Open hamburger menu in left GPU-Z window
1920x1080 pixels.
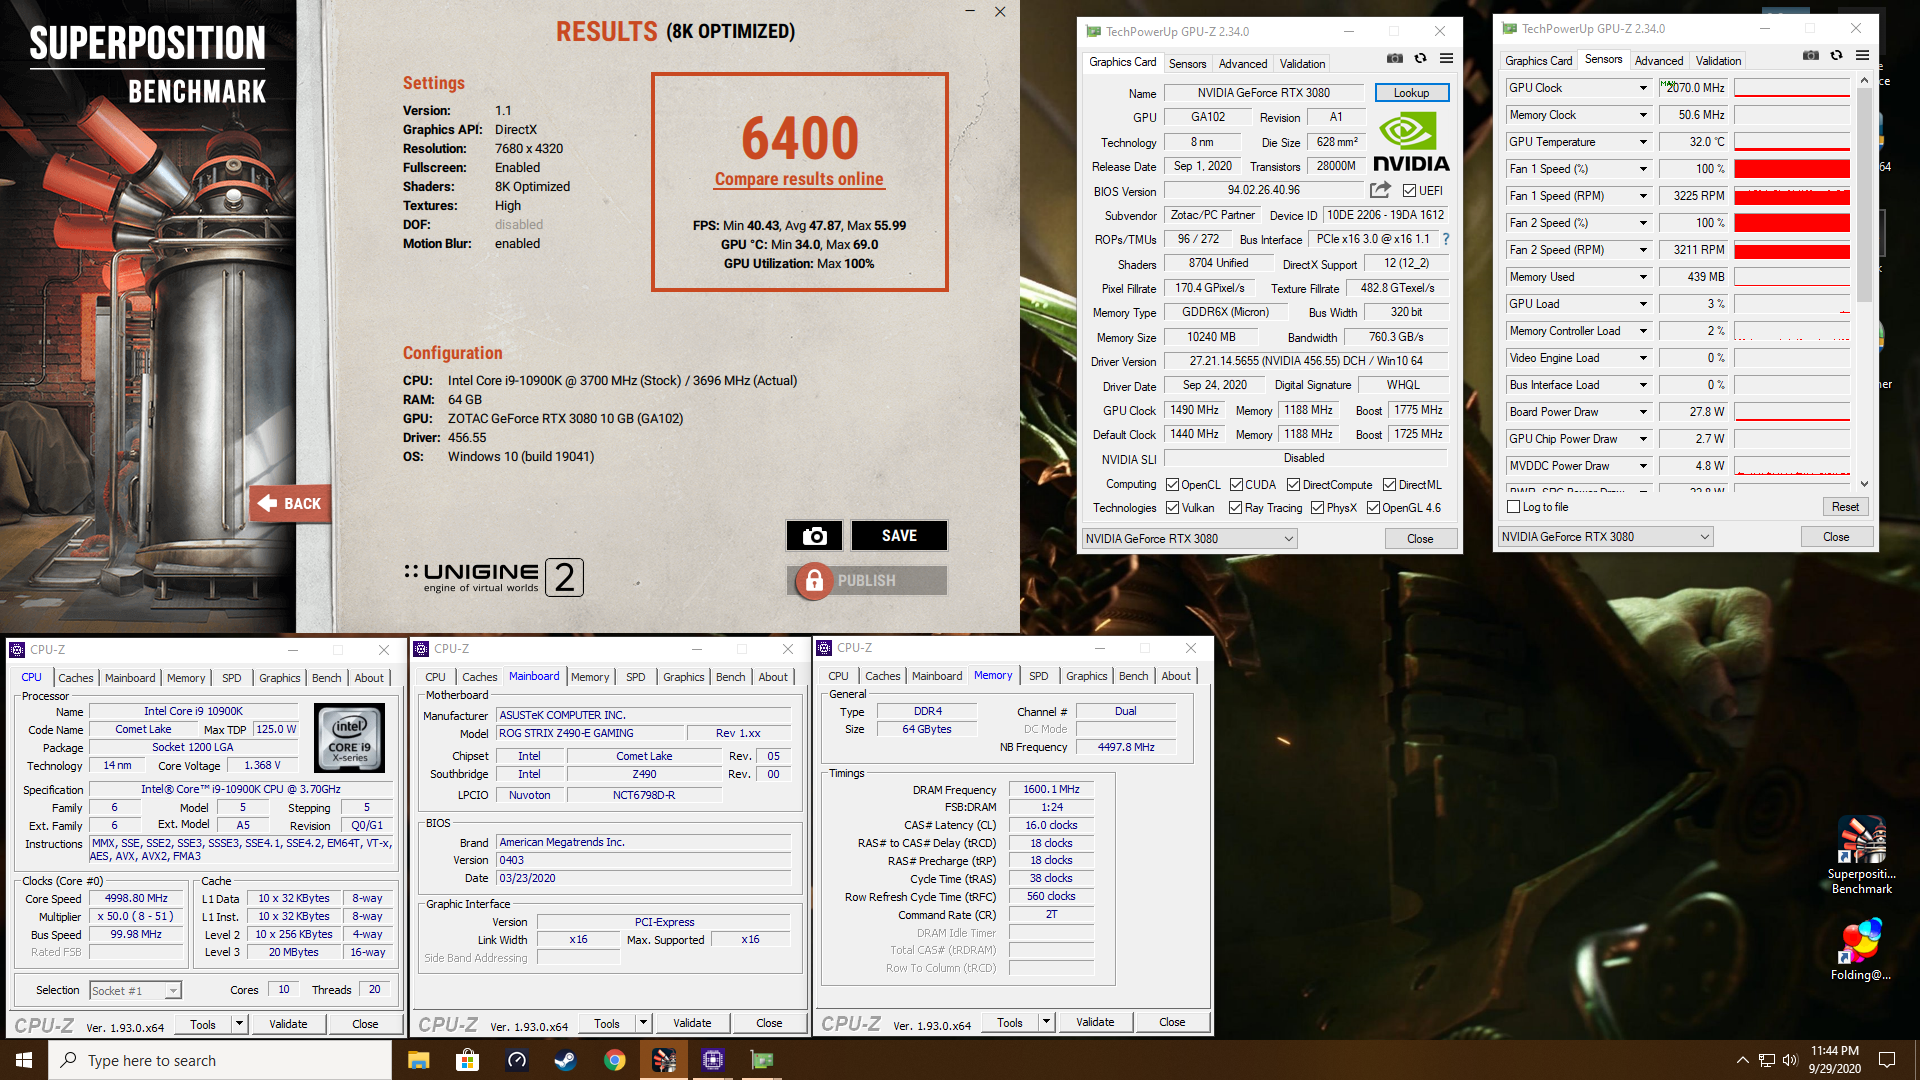click(x=1446, y=58)
